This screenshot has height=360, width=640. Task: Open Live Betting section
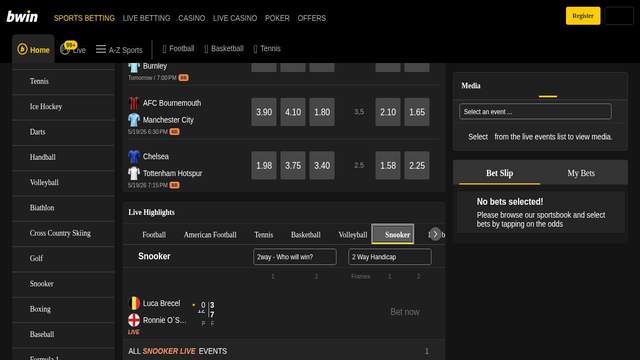pyautogui.click(x=146, y=18)
